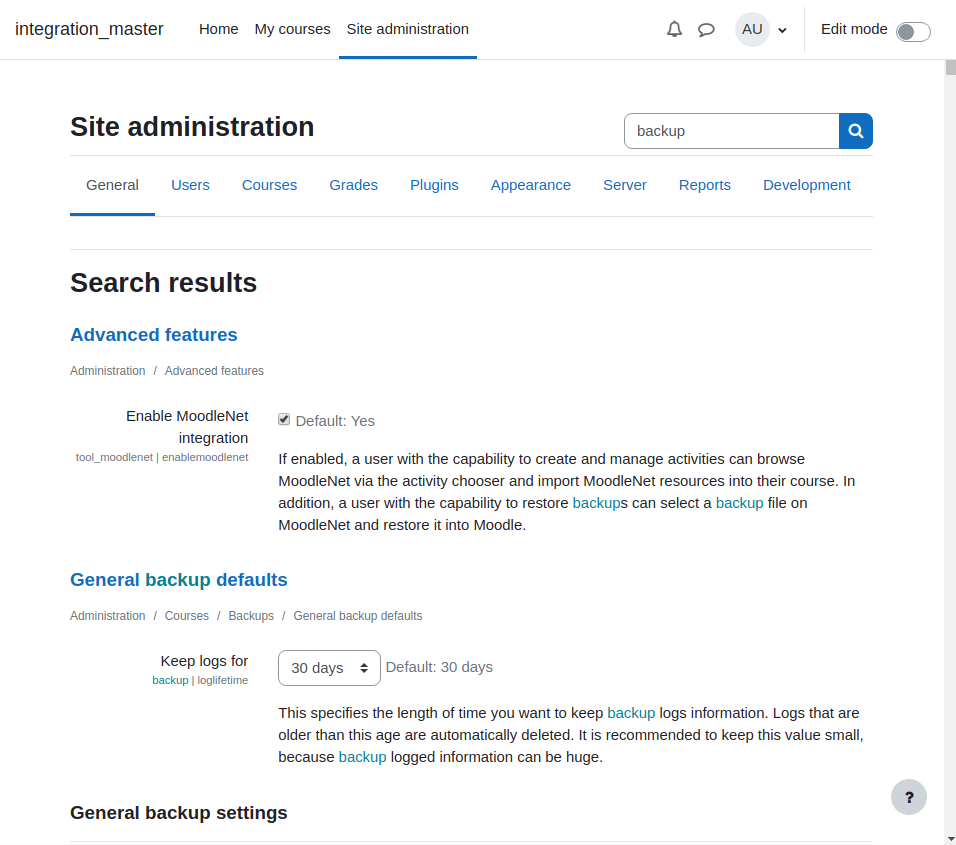
Task: Click the 'Site administration' page title
Action: 192,127
